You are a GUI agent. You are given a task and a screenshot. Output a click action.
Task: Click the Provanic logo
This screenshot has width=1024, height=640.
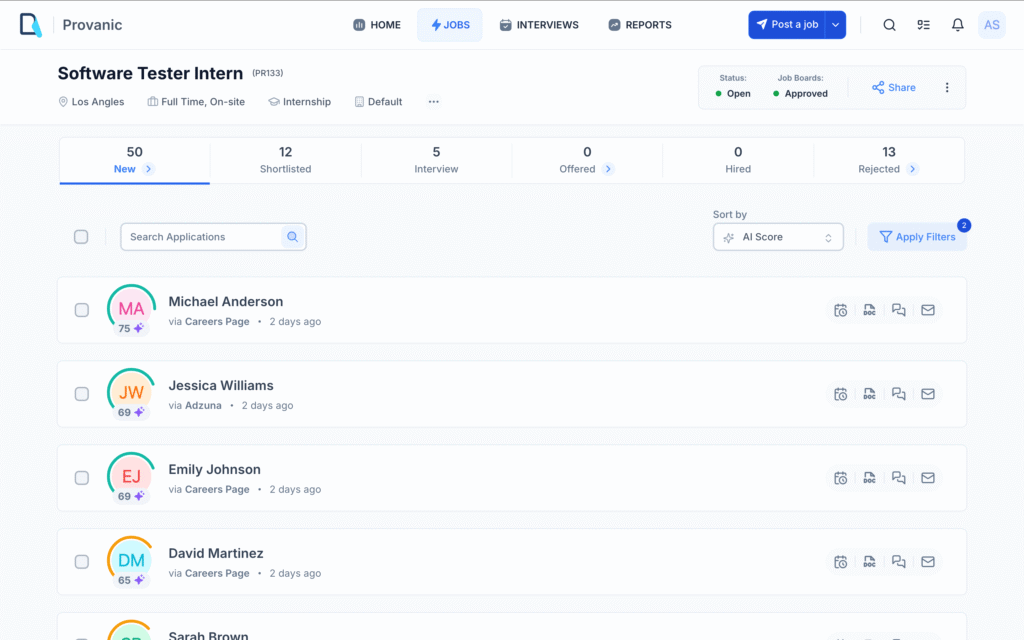point(30,24)
